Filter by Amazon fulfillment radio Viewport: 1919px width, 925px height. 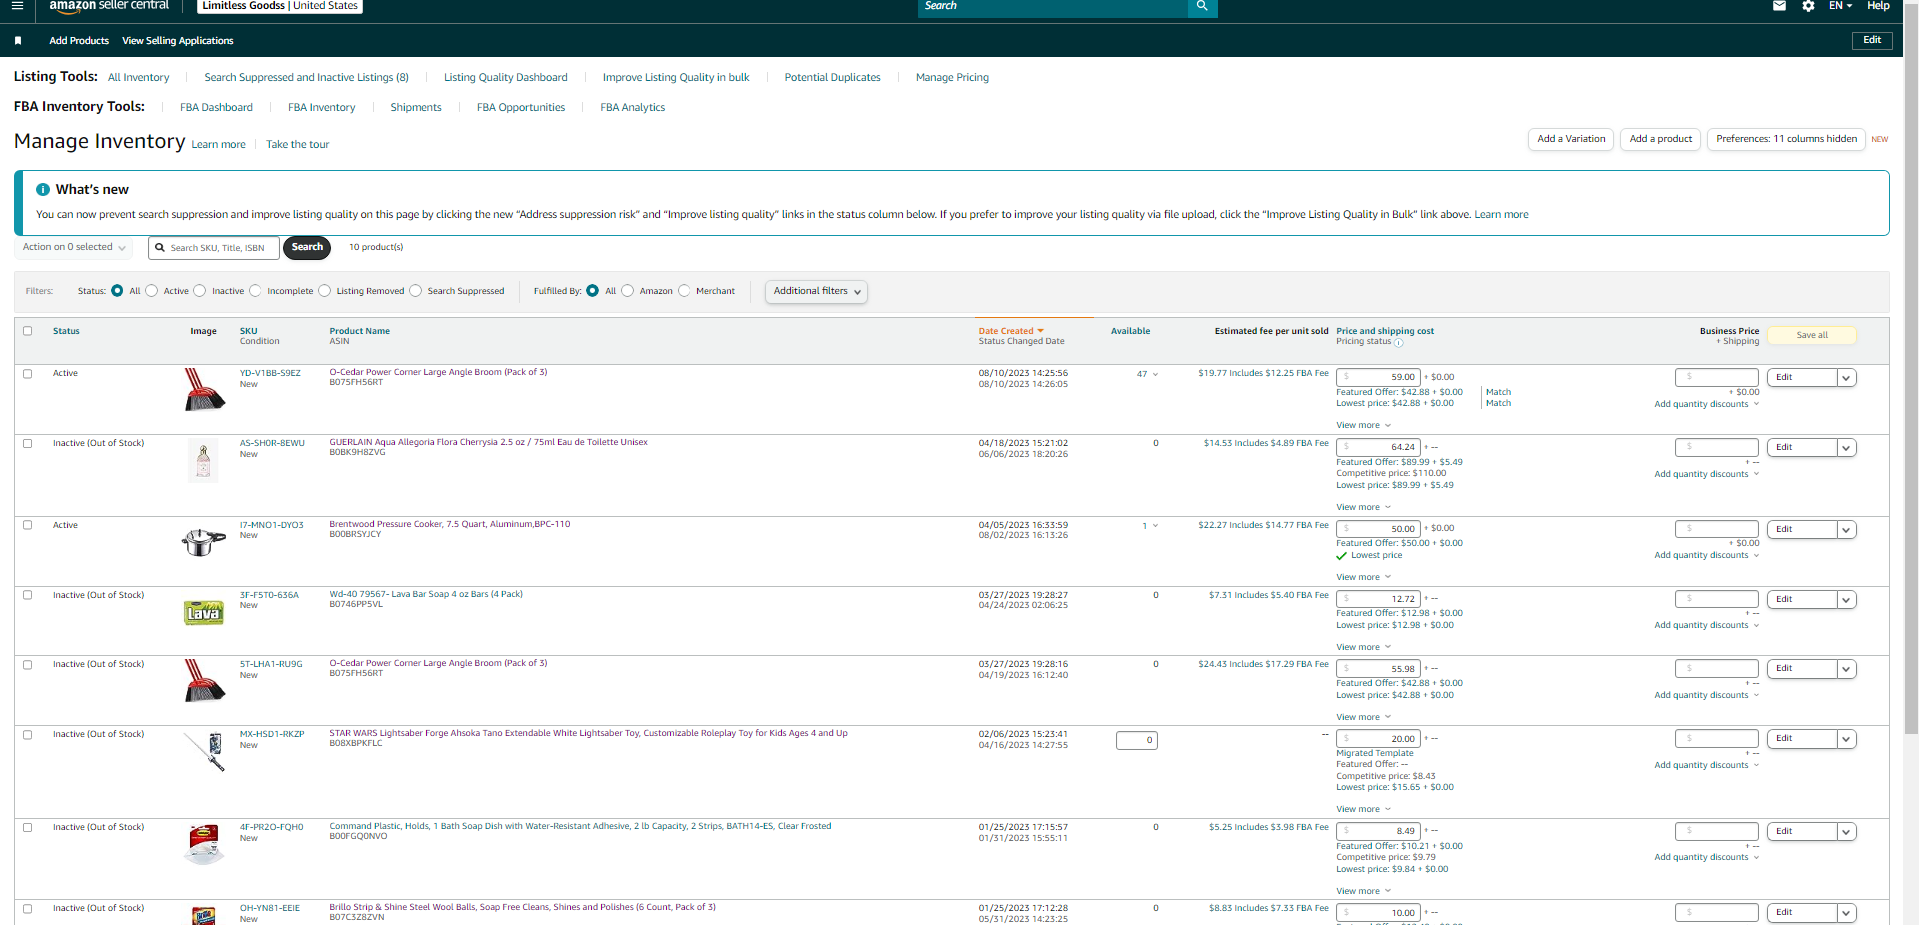(628, 291)
